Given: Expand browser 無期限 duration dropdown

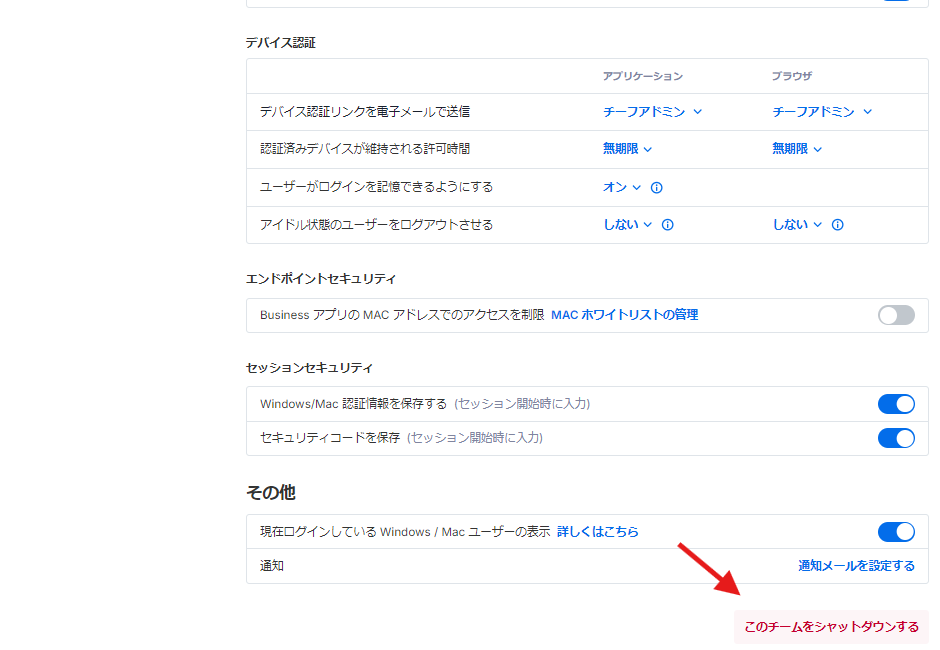Looking at the screenshot, I should coord(797,149).
